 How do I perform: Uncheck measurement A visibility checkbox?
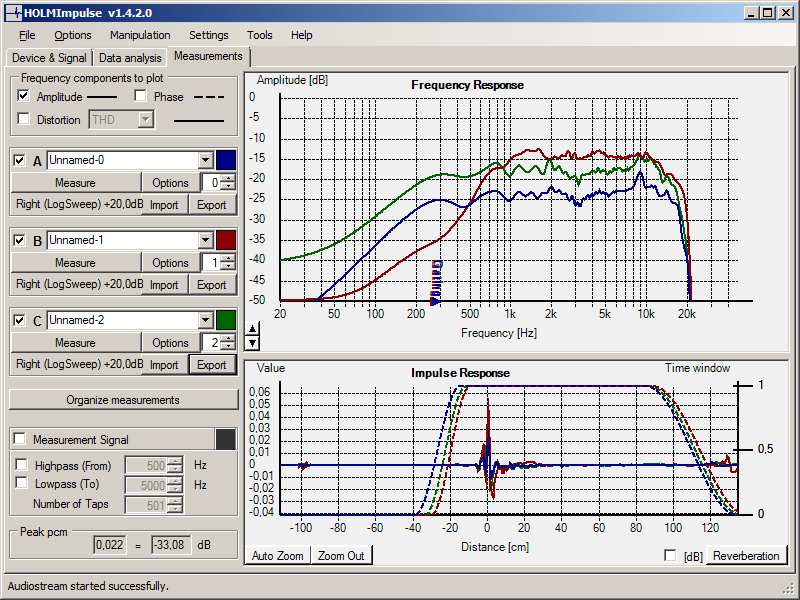[19, 160]
